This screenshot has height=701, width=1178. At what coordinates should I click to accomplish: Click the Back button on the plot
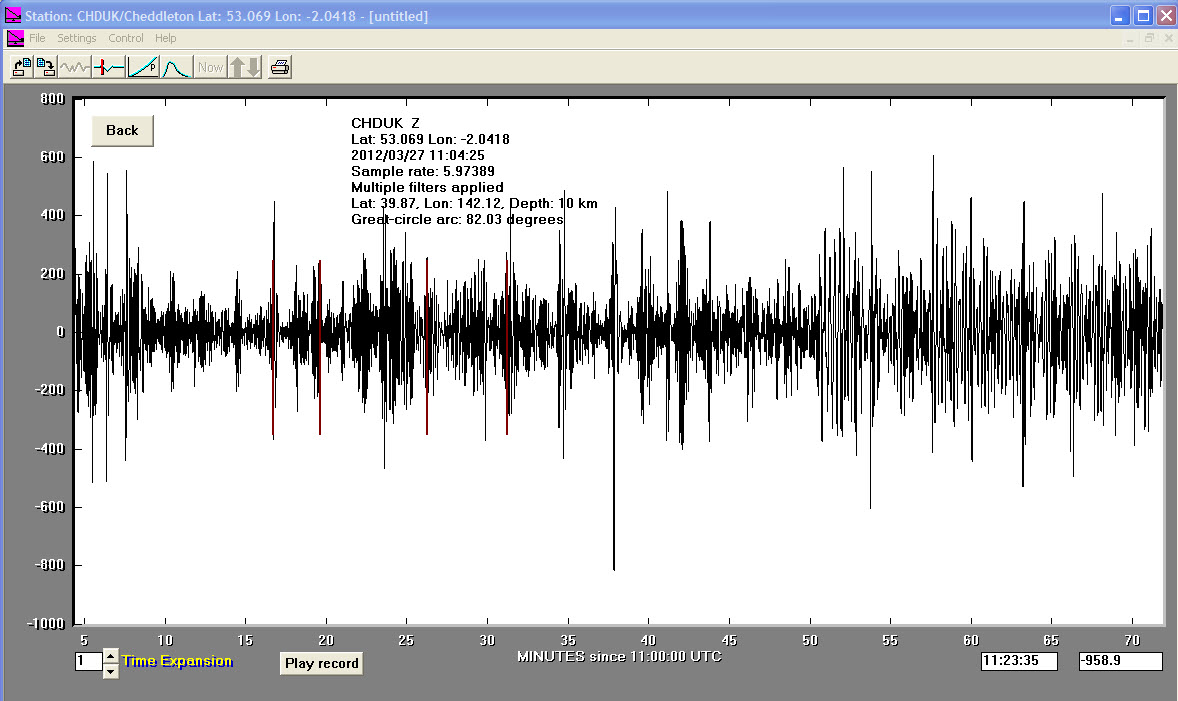click(122, 131)
